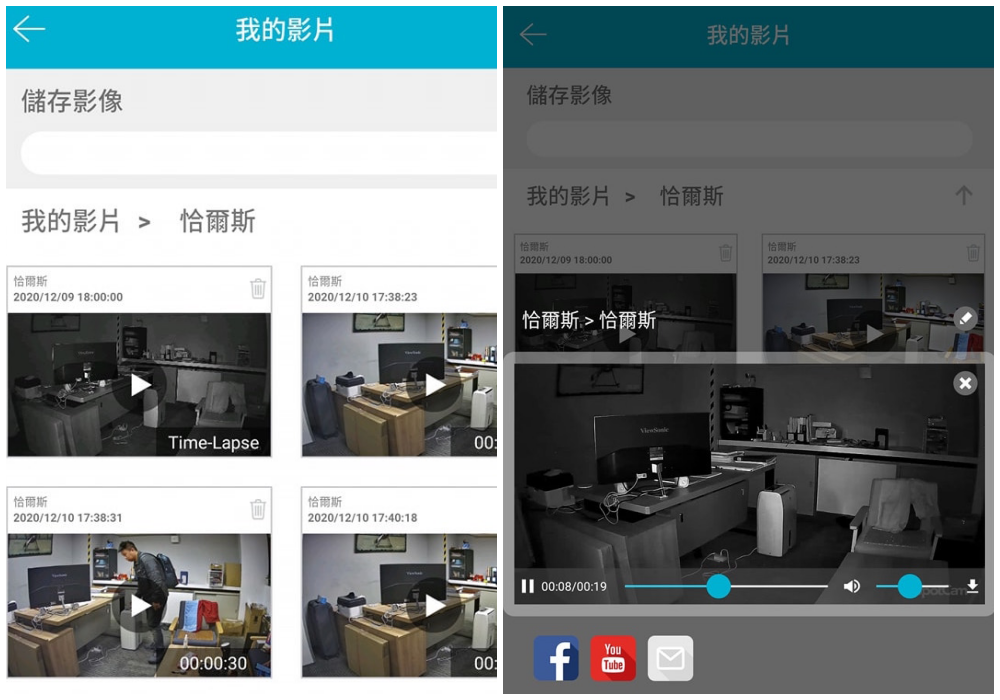Image resolution: width=1000 pixels, height=700 pixels.
Task: Pause the playing video
Action: point(527,586)
